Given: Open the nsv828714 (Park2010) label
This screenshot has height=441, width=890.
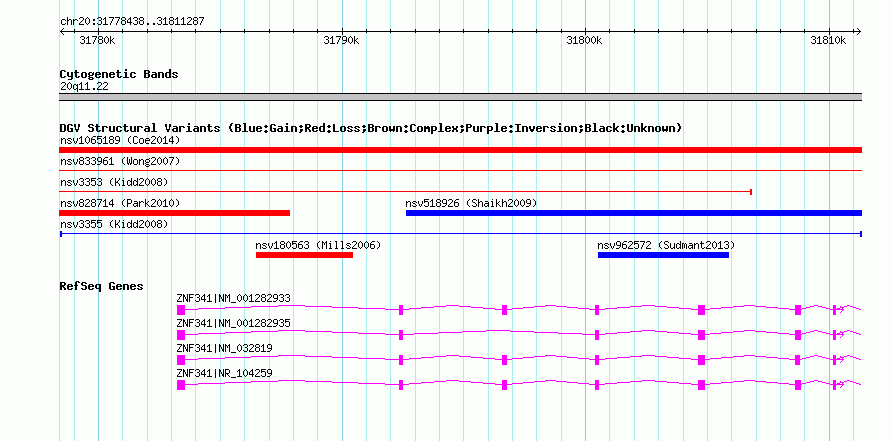Looking at the screenshot, I should (120, 203).
